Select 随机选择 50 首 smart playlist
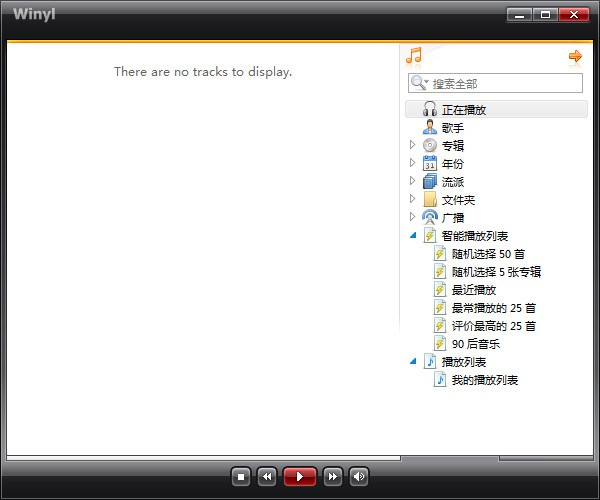600x500 pixels. pos(479,254)
